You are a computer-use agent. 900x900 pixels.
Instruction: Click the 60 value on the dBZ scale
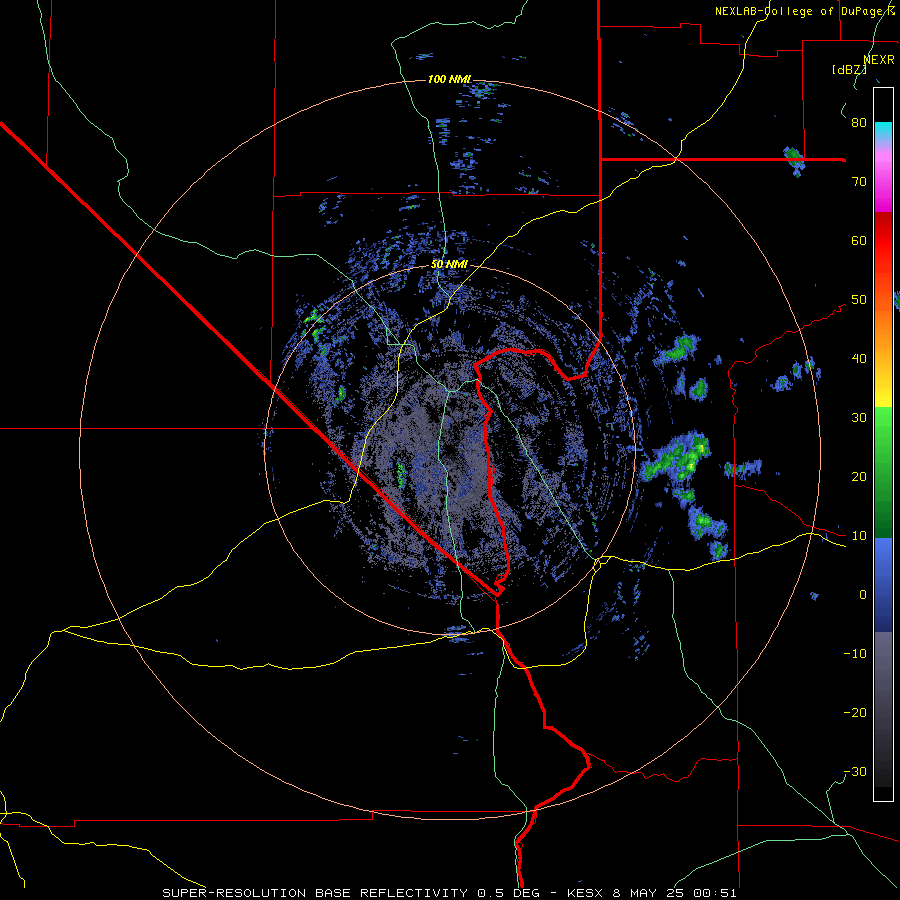[859, 240]
